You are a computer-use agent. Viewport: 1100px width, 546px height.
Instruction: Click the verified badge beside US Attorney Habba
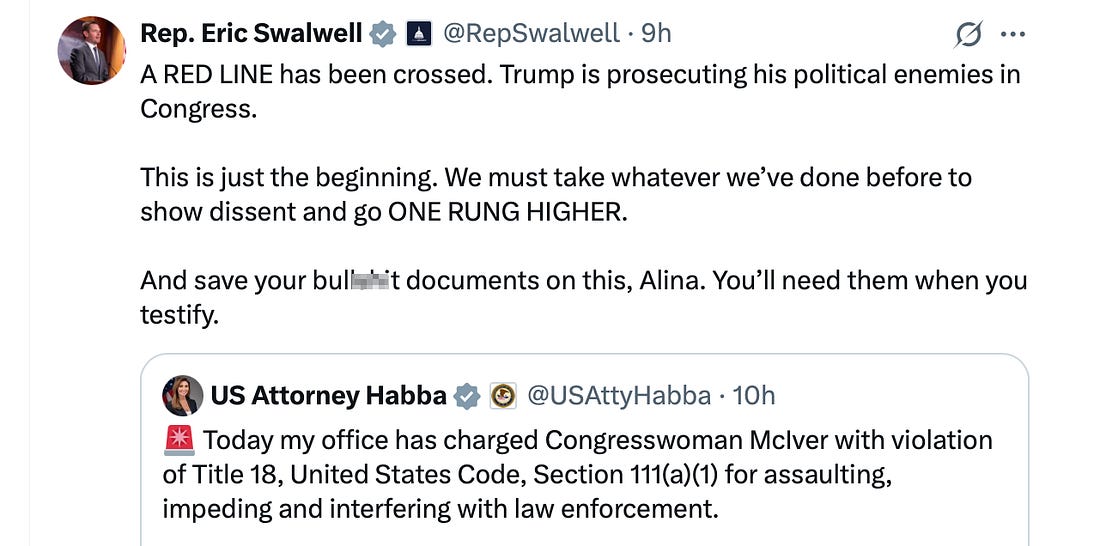pos(467,397)
